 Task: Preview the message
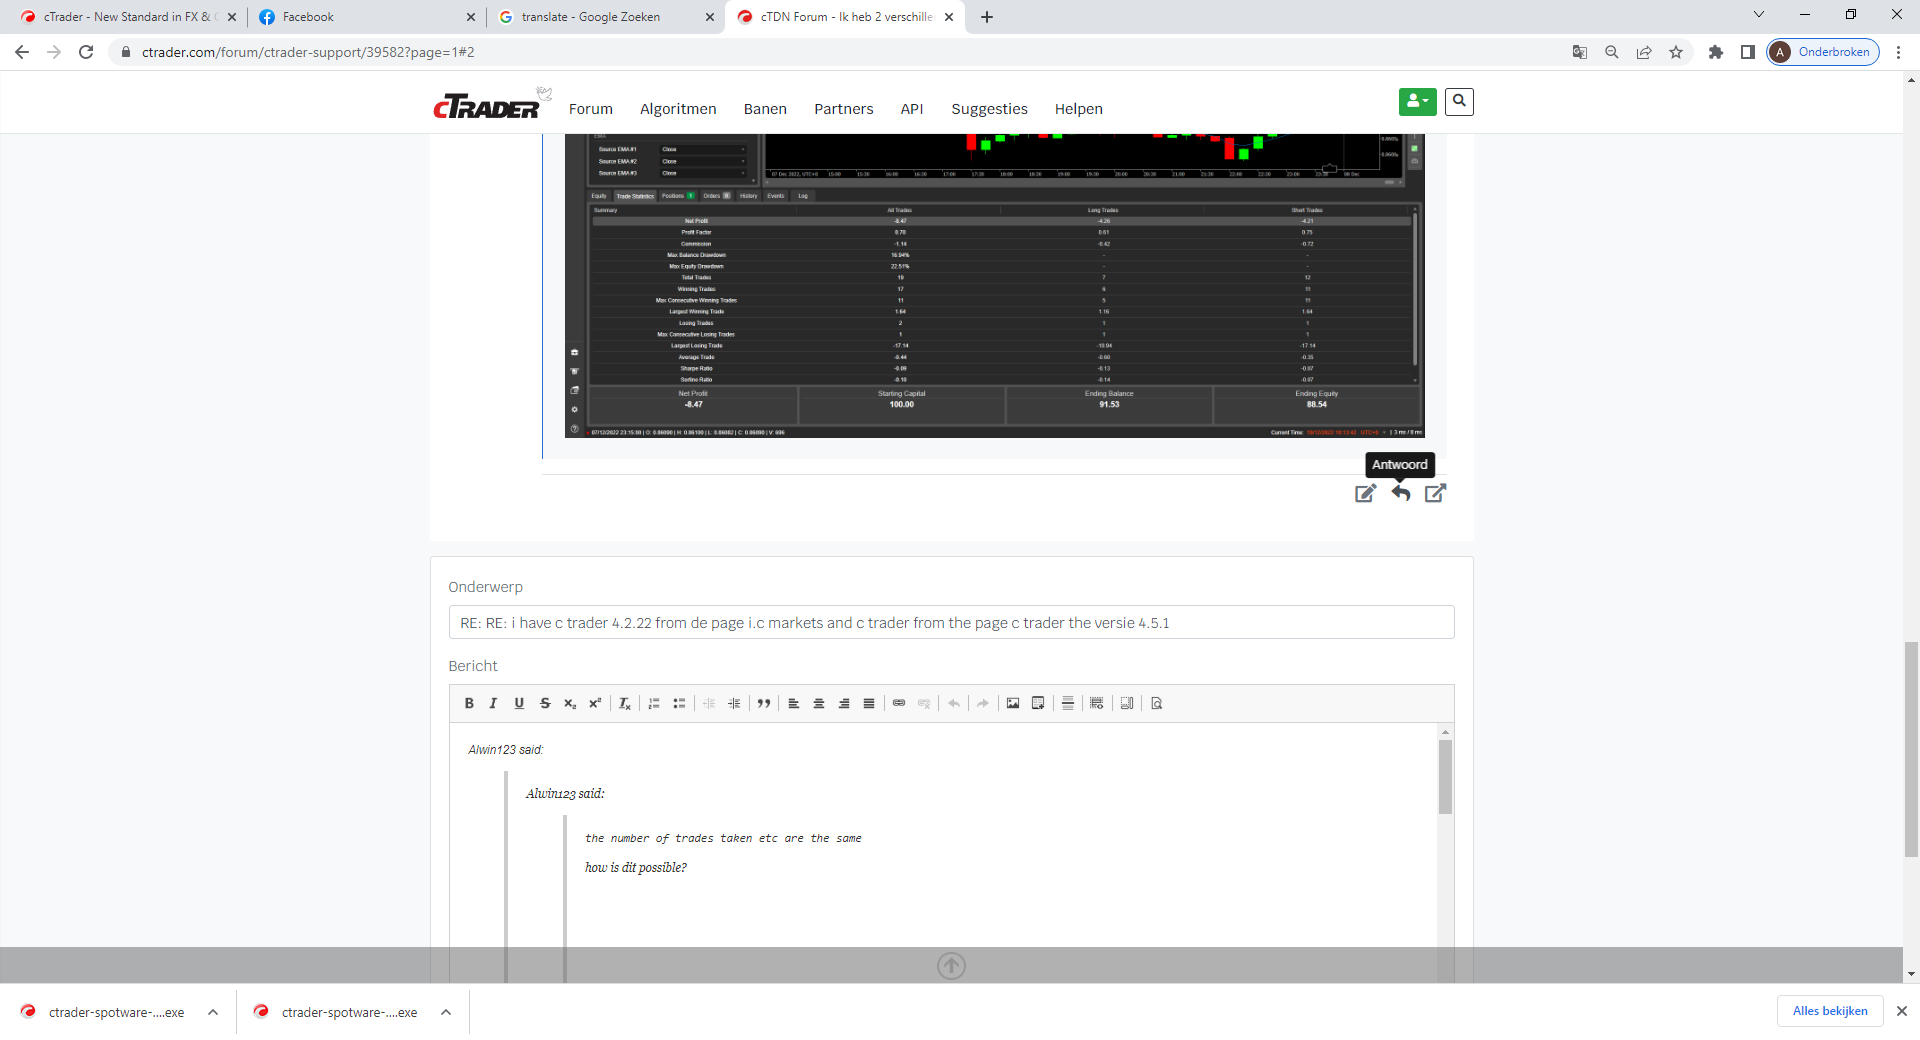1157,703
